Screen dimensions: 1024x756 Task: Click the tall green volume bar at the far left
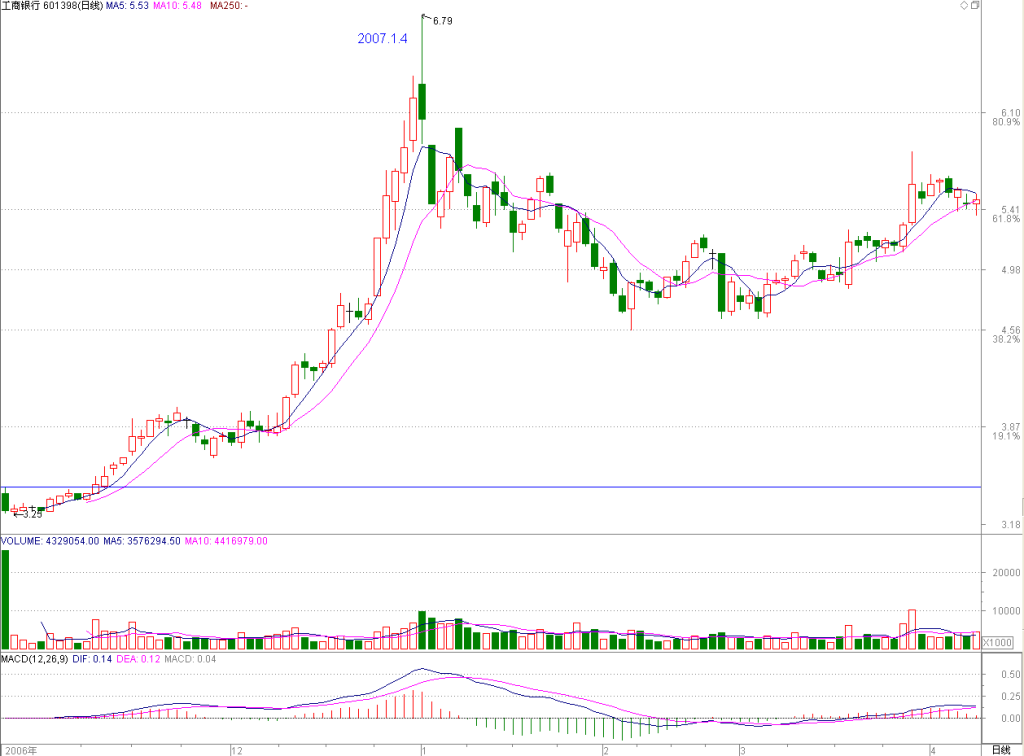[x=5, y=599]
